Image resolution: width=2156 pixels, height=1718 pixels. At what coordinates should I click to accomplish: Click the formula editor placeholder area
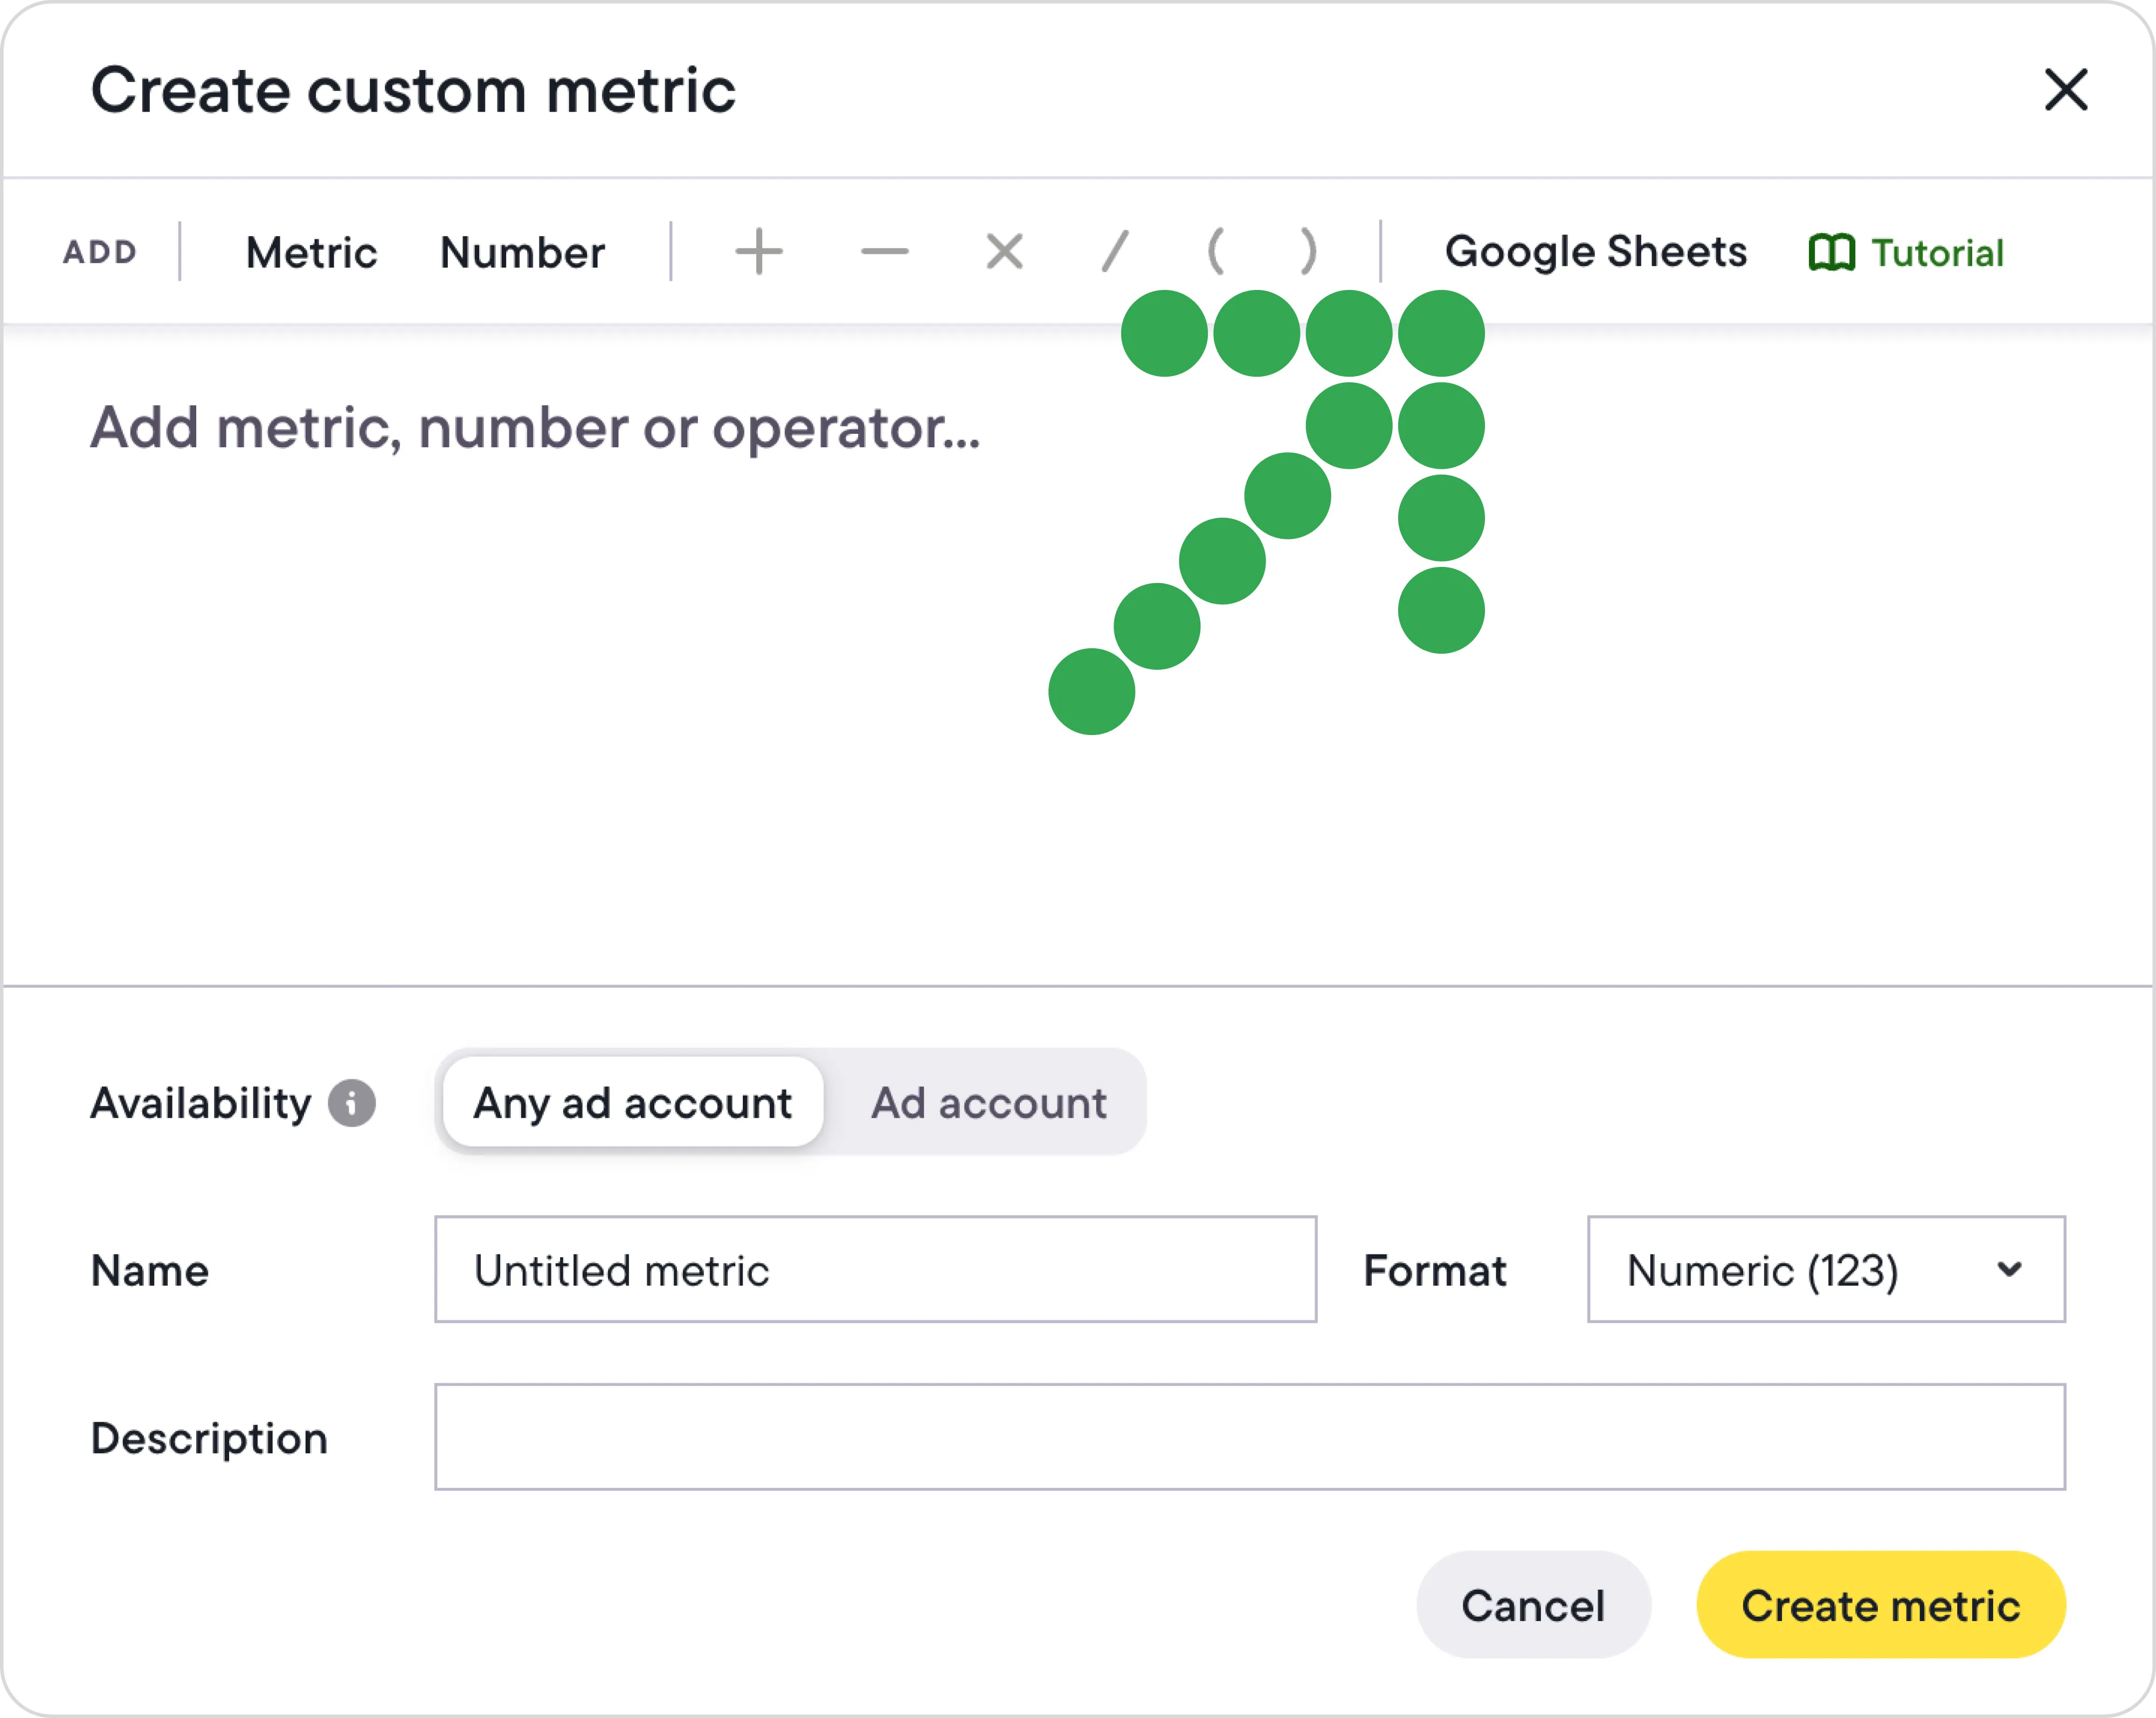coord(535,429)
